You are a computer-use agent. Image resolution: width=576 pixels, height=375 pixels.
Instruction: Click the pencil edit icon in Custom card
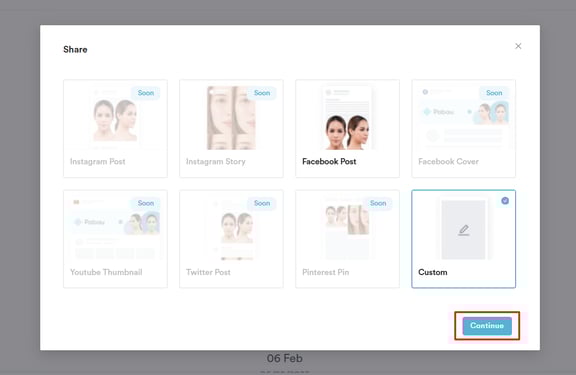point(464,230)
